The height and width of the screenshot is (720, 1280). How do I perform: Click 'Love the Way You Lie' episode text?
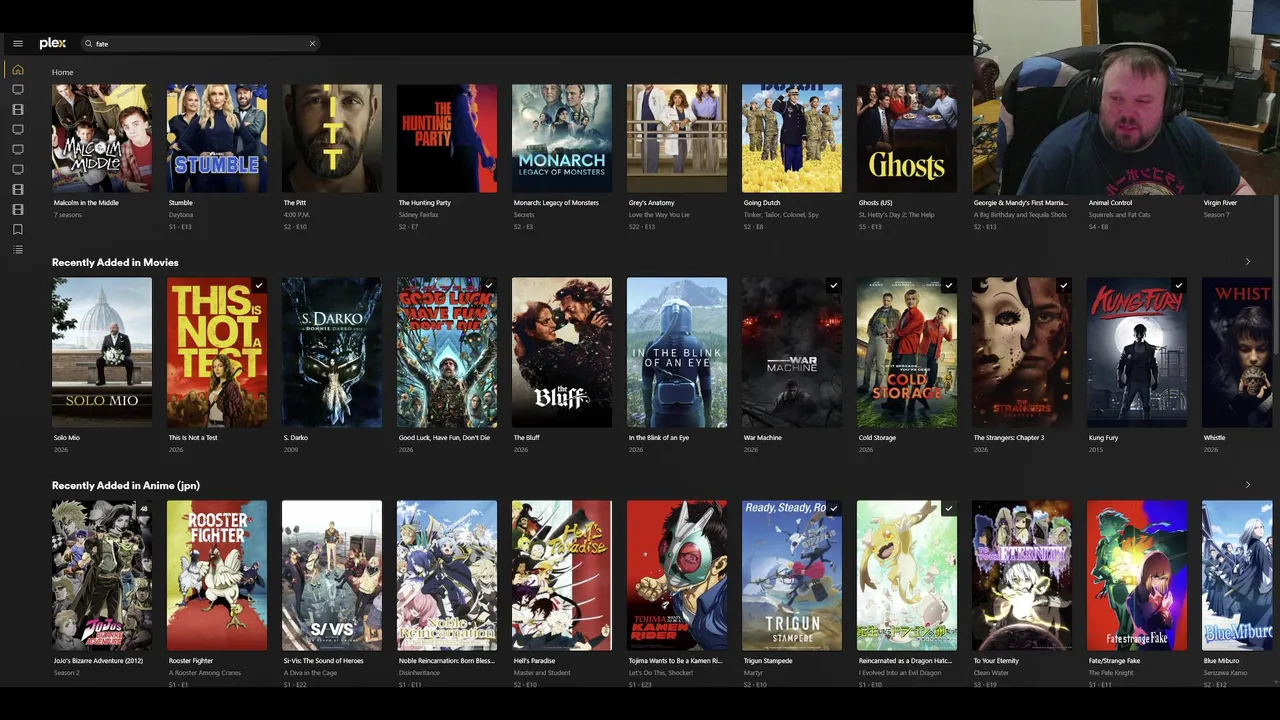659,215
